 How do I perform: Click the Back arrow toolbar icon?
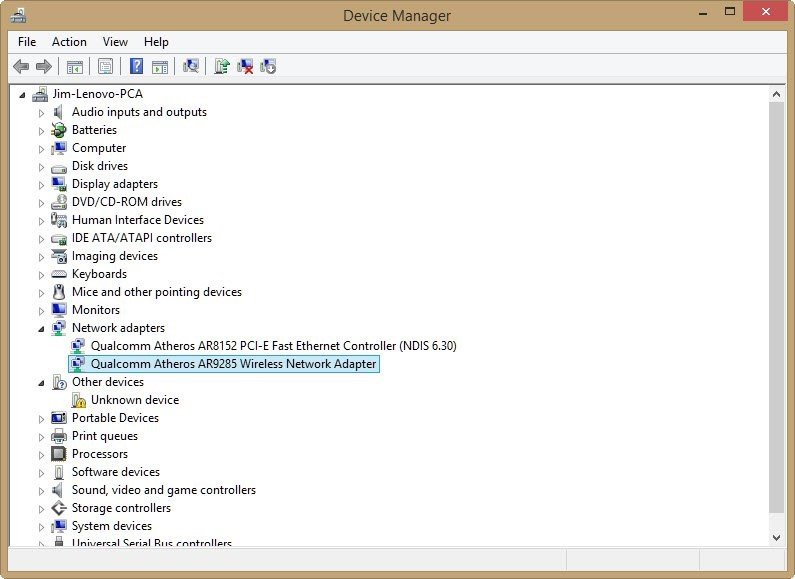[21, 66]
